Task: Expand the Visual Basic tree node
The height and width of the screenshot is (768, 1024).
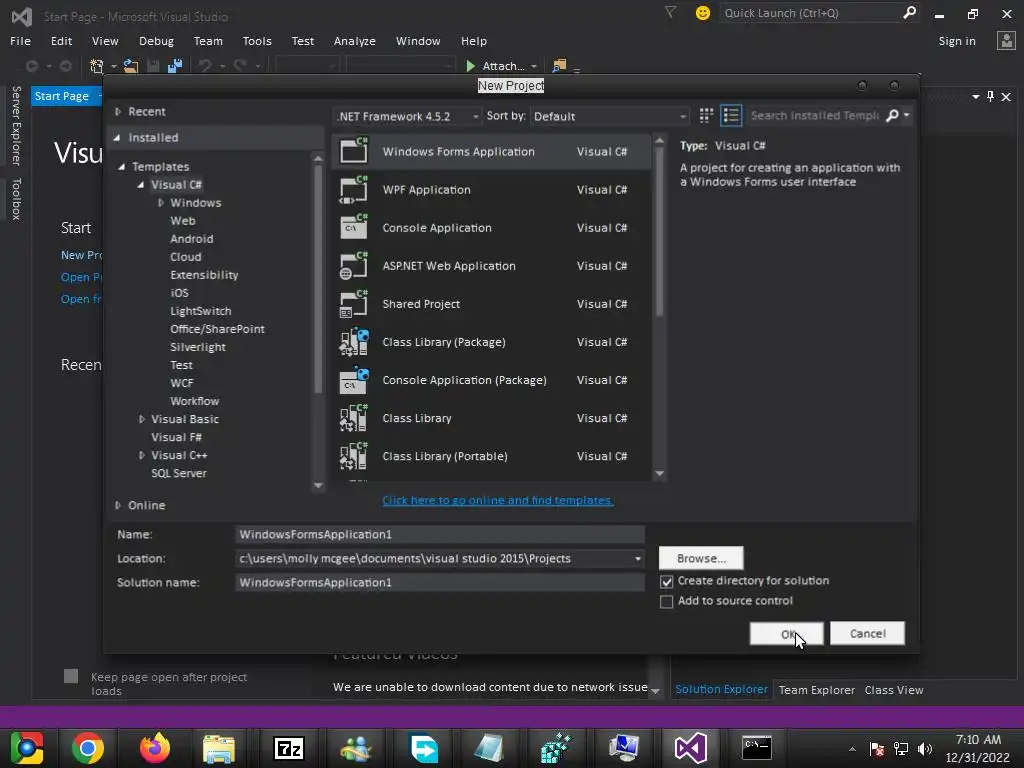Action: (x=142, y=419)
